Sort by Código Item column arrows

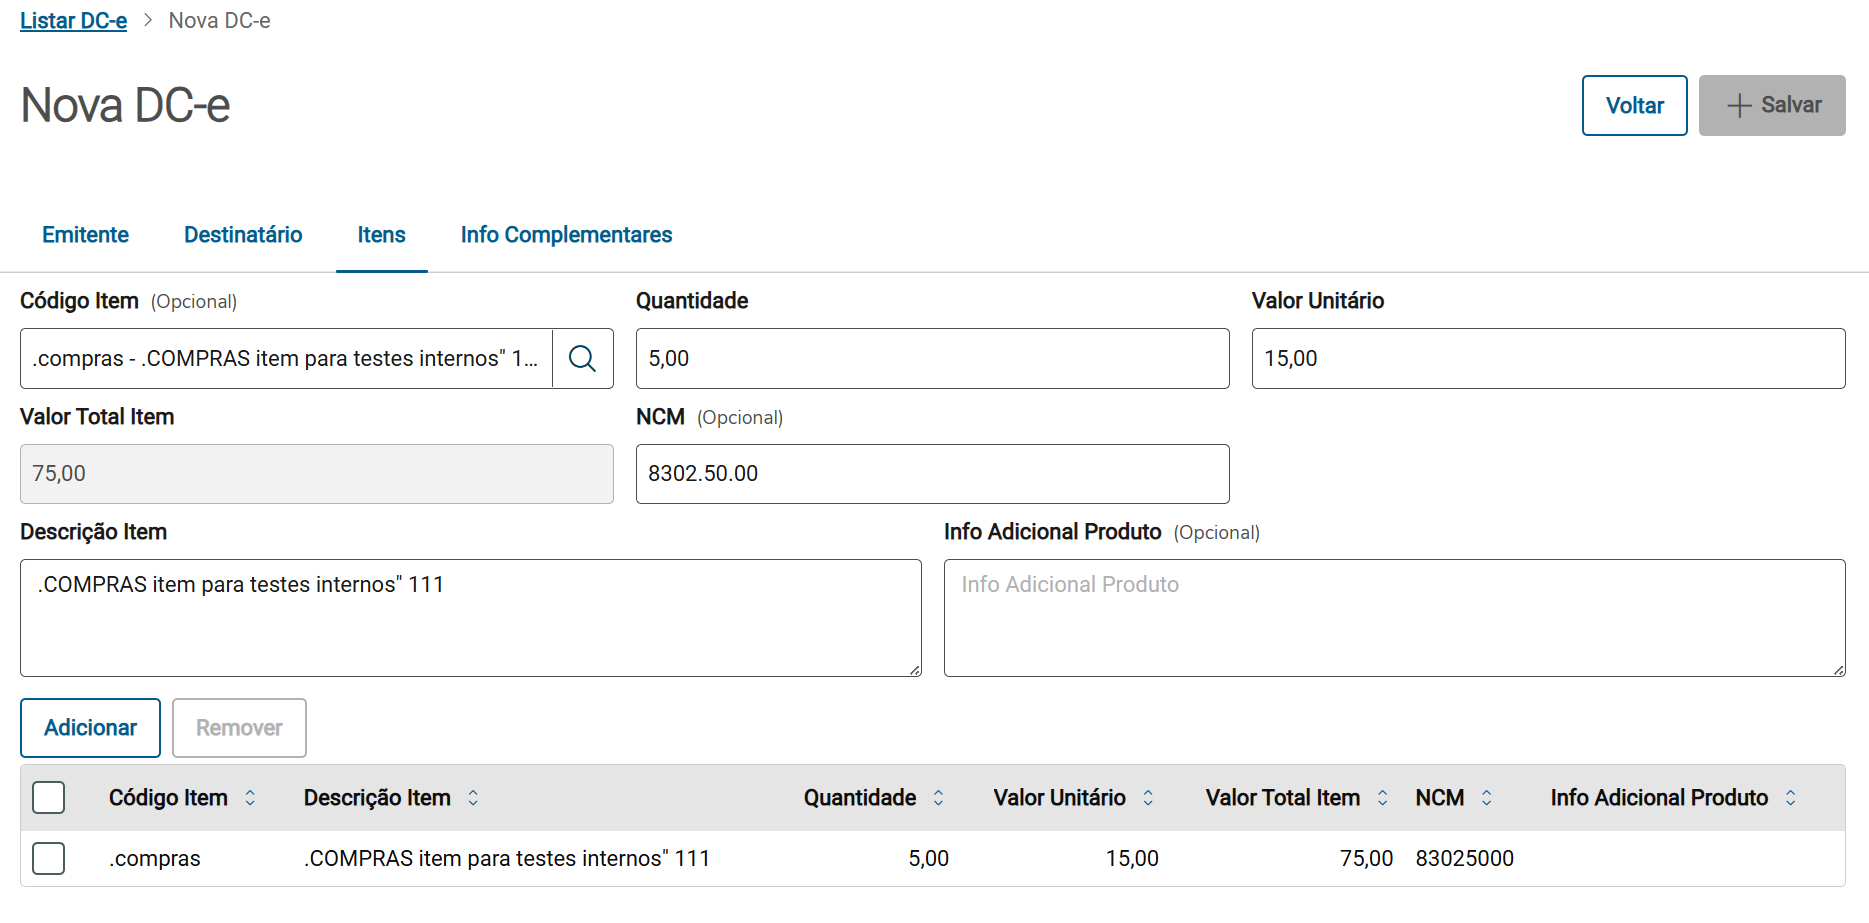pyautogui.click(x=250, y=798)
